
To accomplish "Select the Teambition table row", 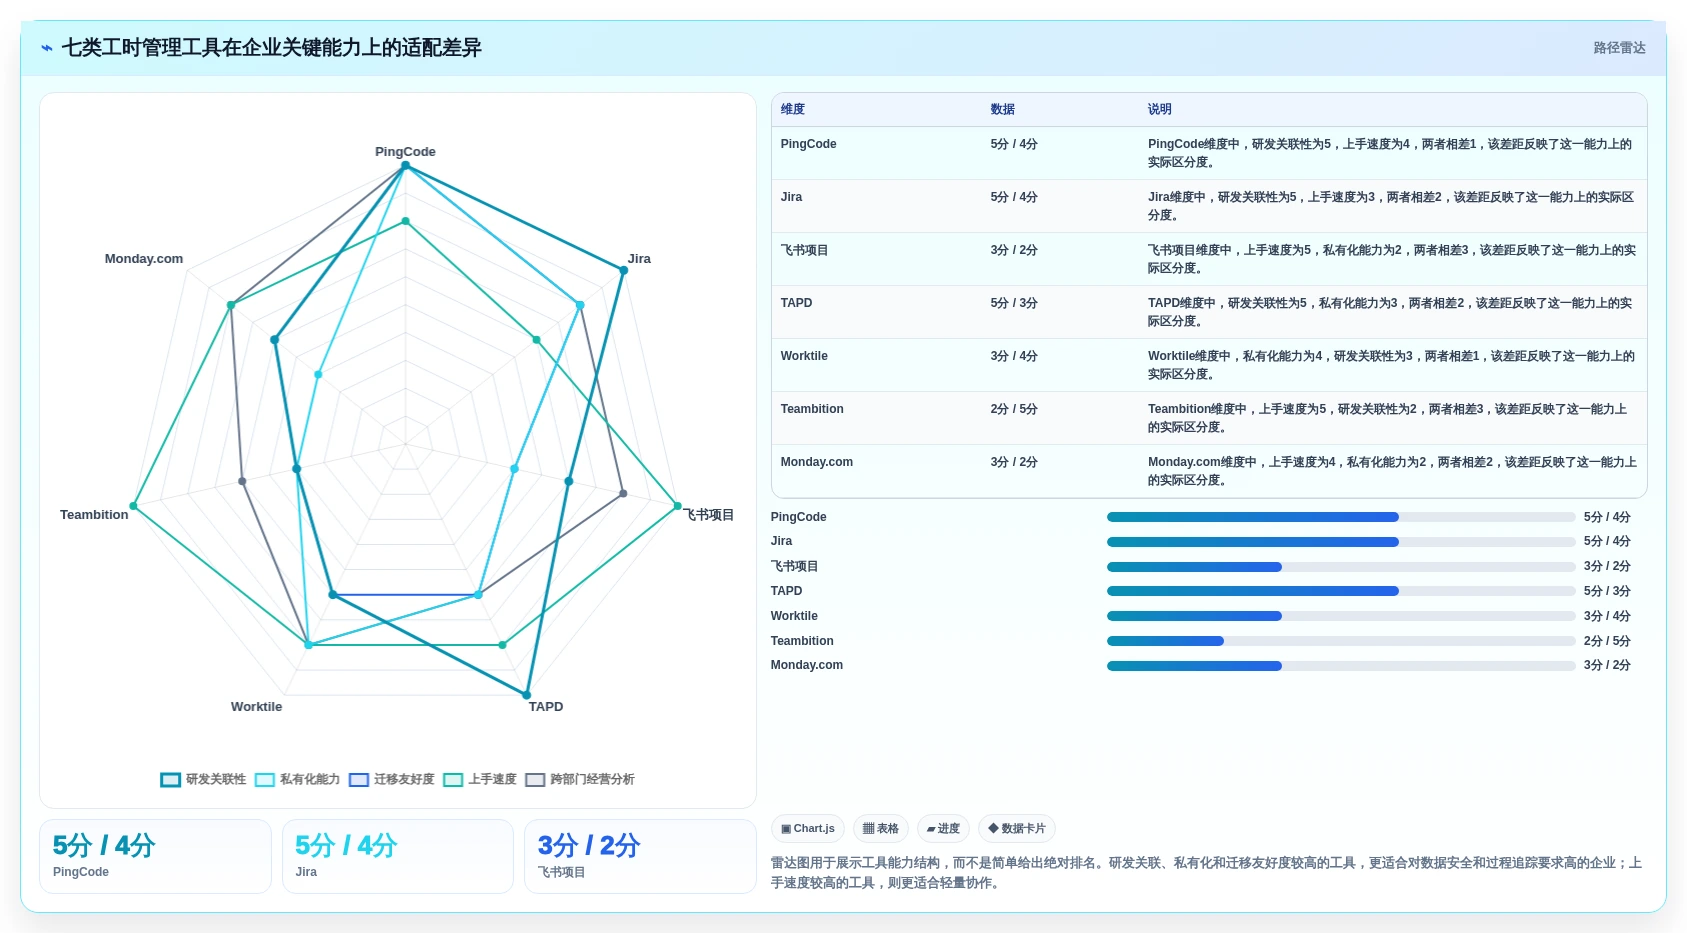I will 1209,418.
